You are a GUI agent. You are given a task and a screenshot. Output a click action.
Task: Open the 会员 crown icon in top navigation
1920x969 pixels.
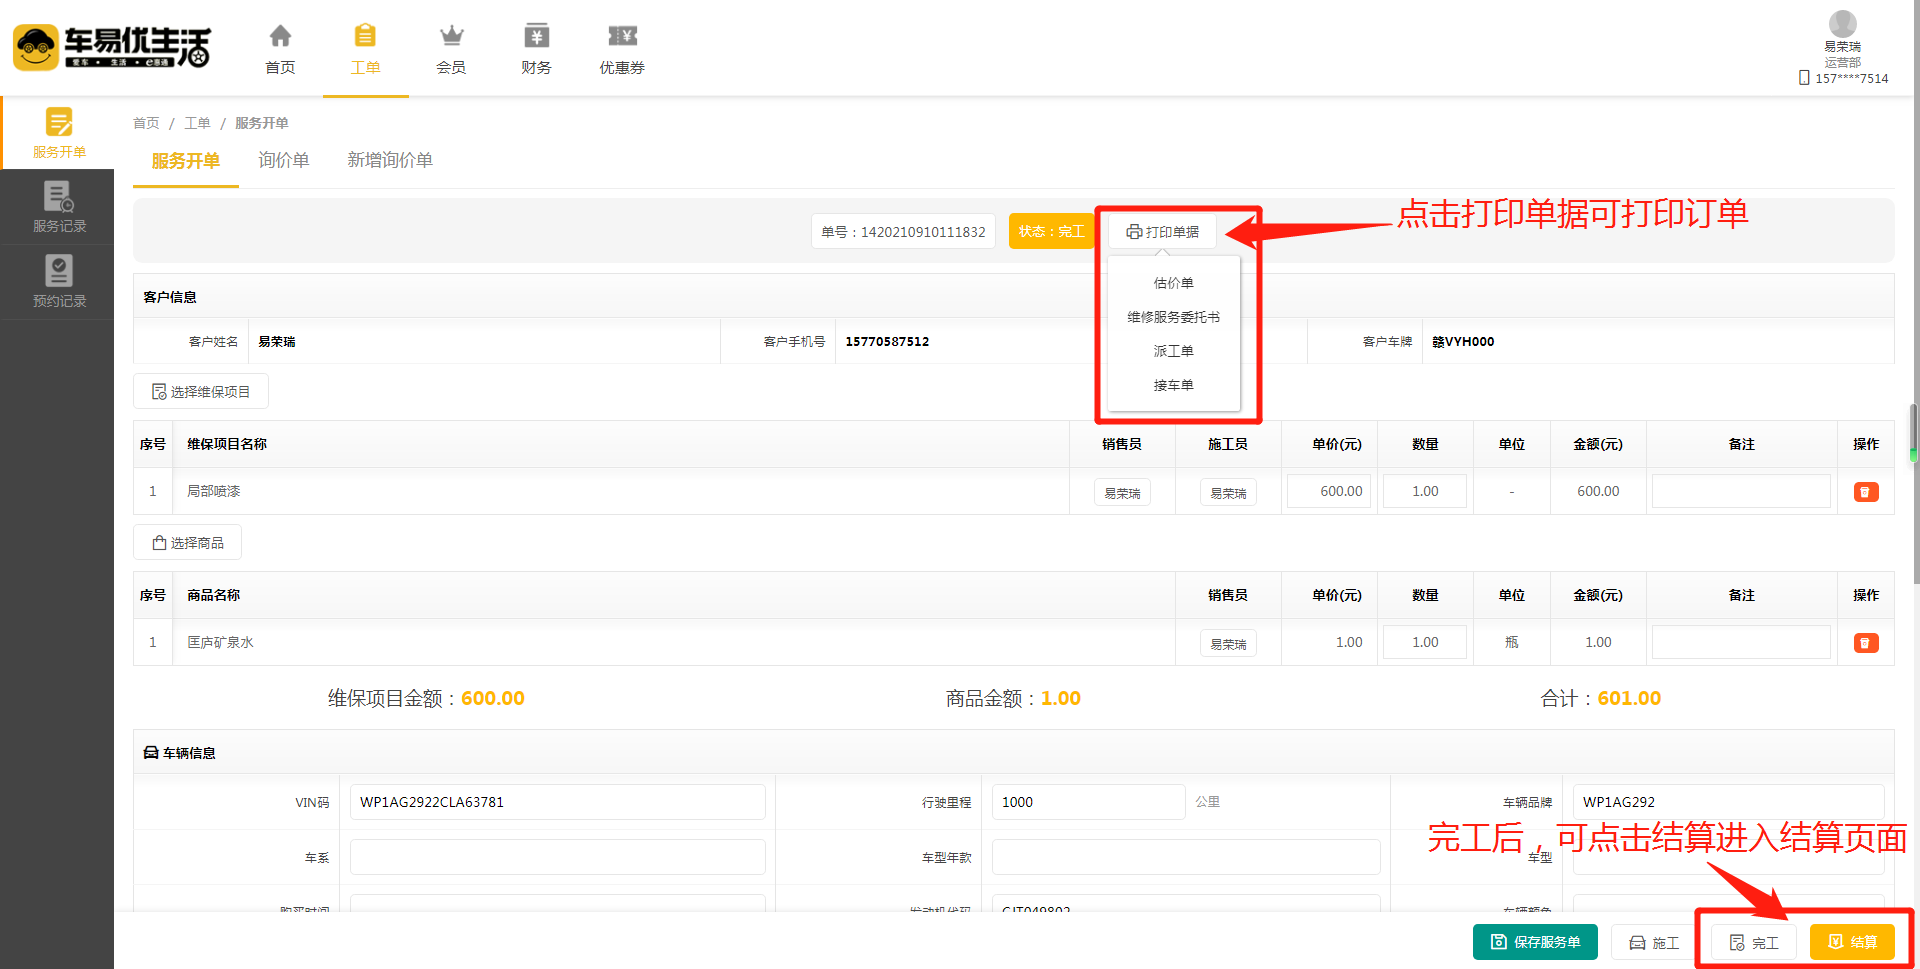click(x=451, y=37)
